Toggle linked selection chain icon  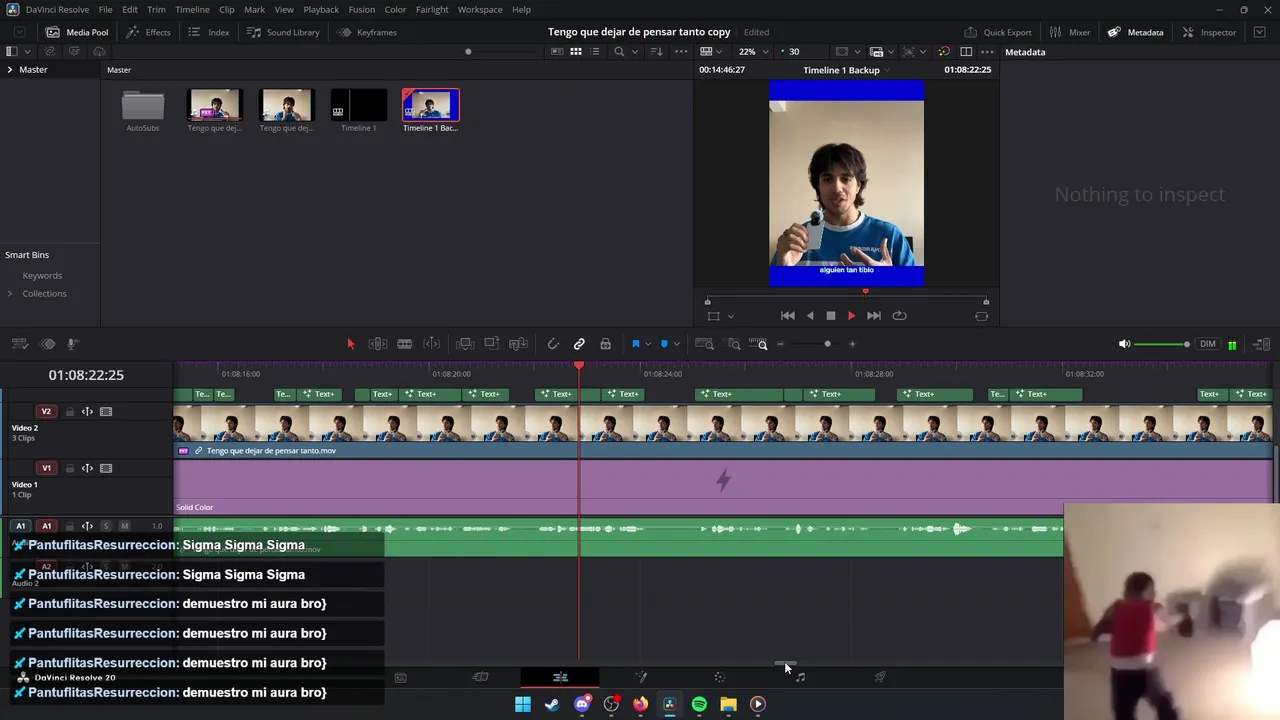pyautogui.click(x=579, y=344)
